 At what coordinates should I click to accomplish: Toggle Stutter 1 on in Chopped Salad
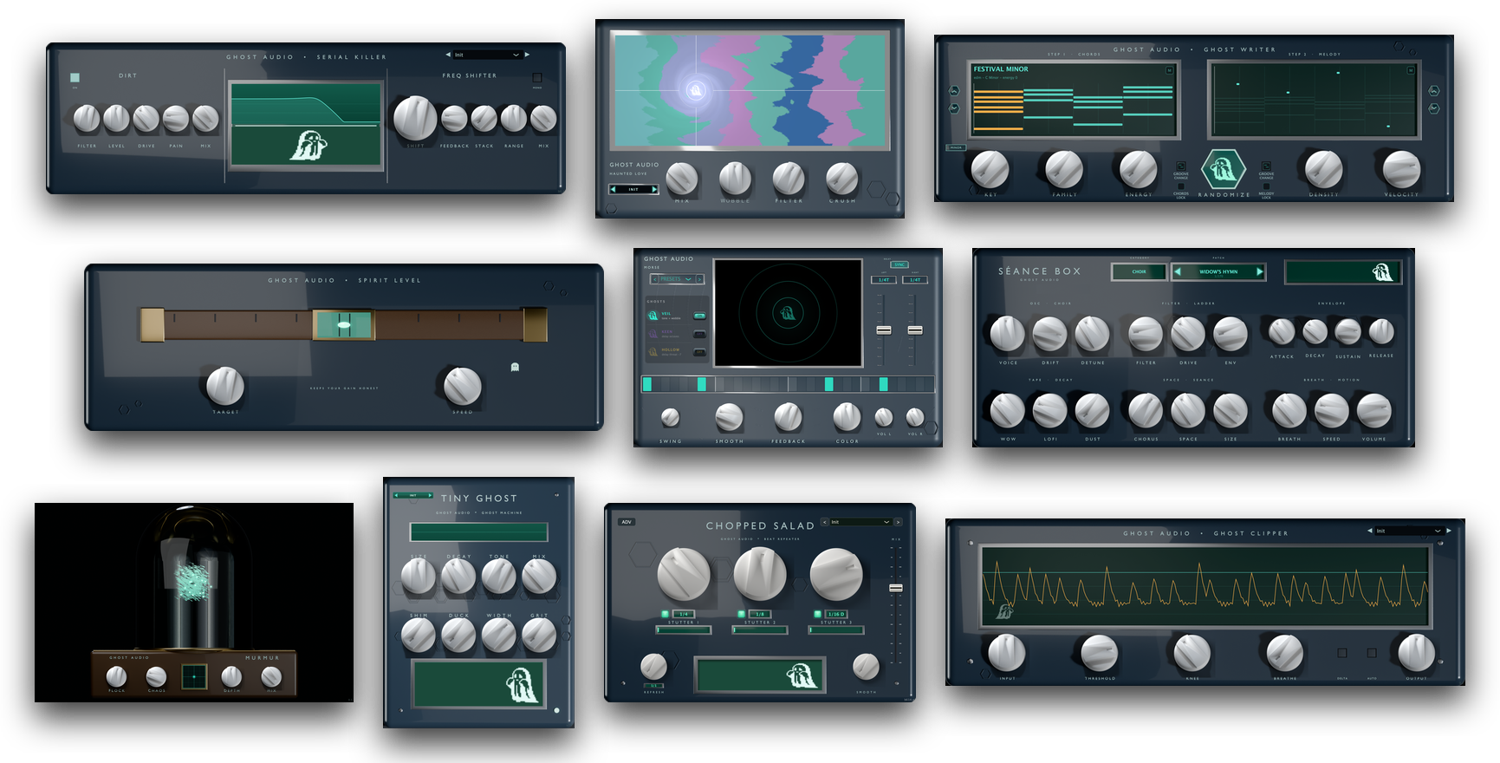coord(665,614)
